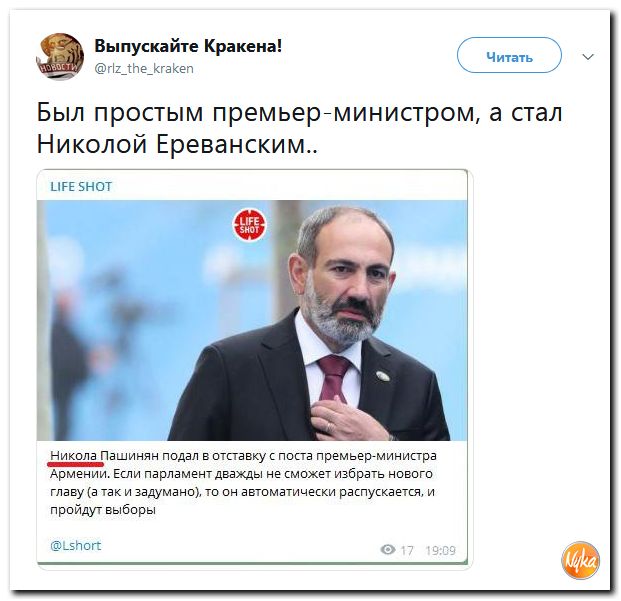Open the LIFE SHOT channel title
The width and height of the screenshot is (621, 601).
pyautogui.click(x=81, y=186)
